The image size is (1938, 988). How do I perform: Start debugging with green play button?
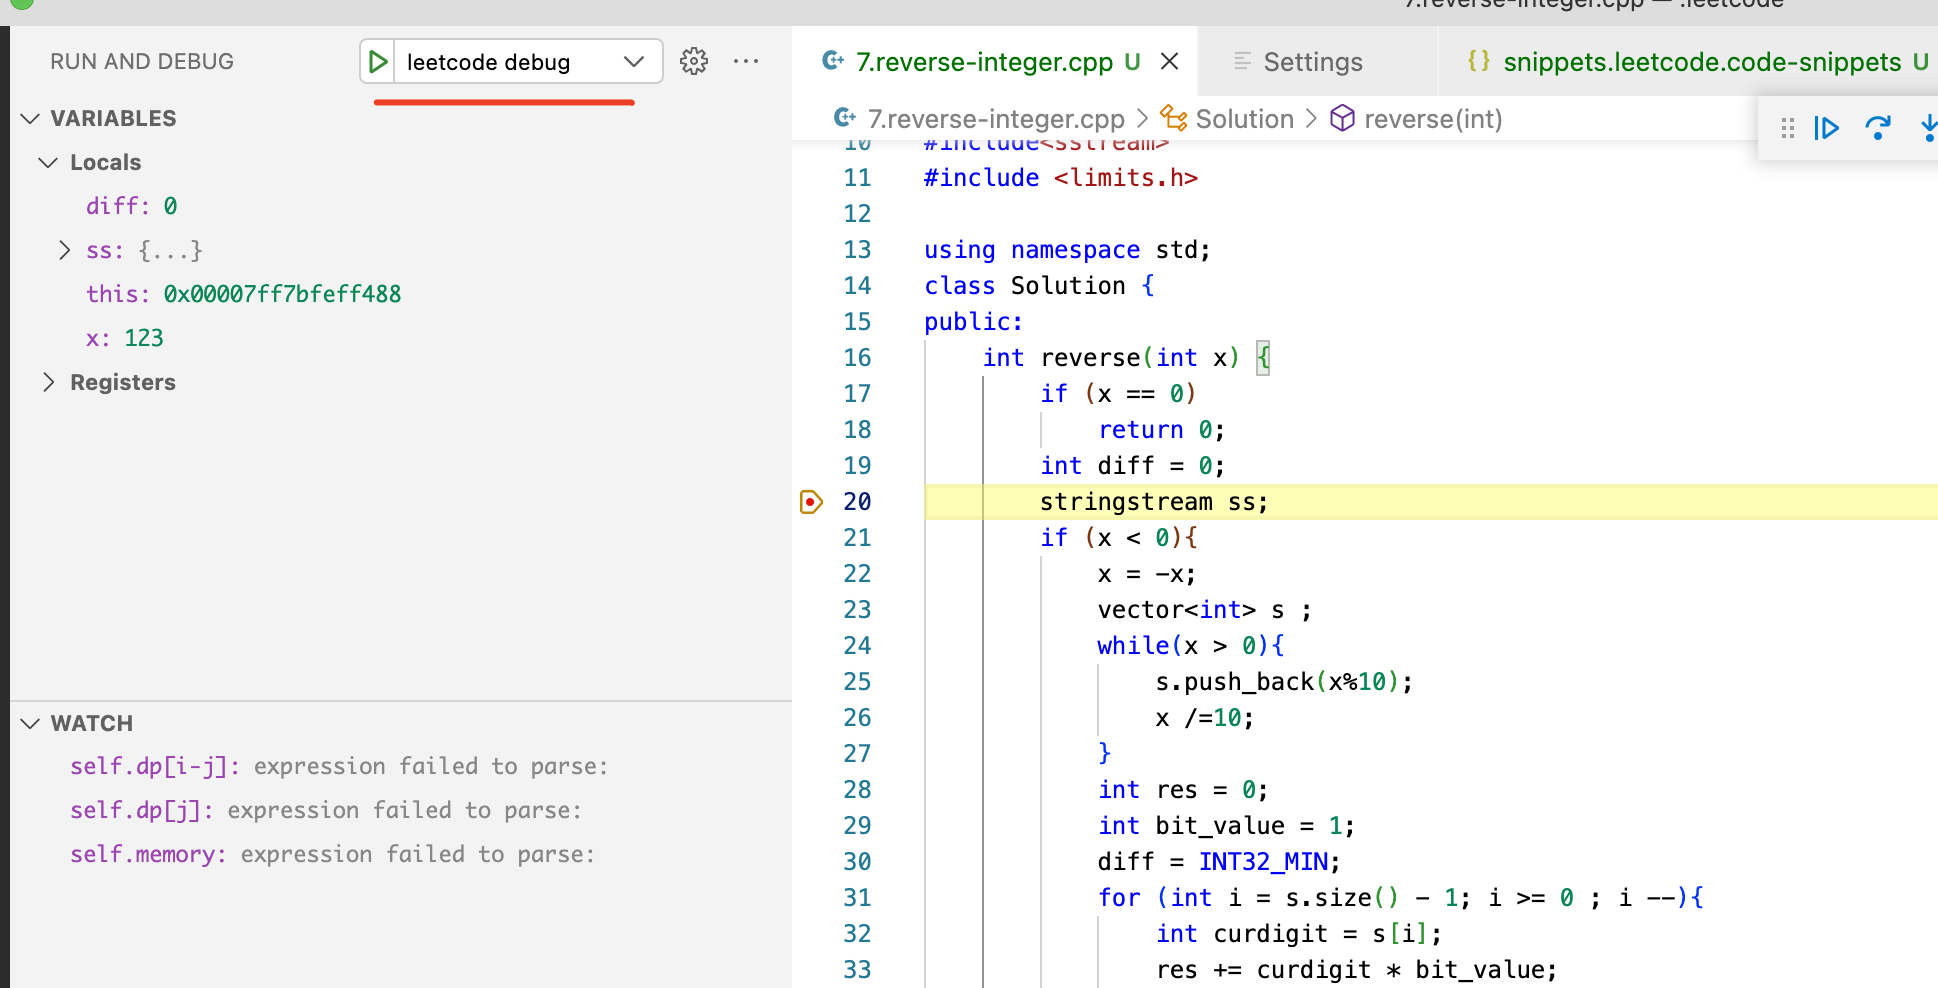point(378,62)
